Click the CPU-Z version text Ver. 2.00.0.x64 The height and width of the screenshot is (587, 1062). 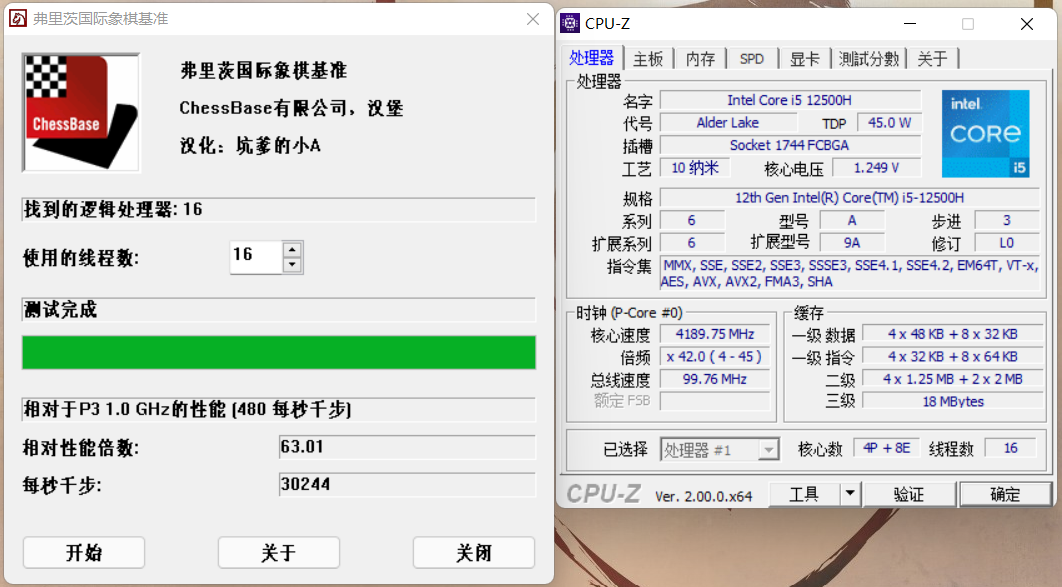coord(703,496)
